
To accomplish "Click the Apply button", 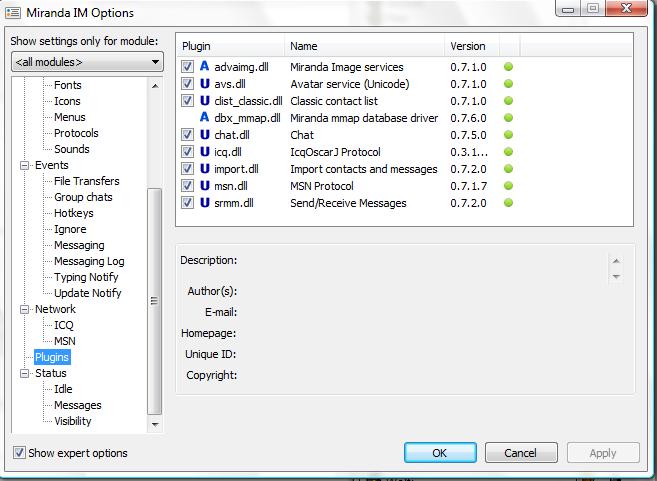I will 603,453.
